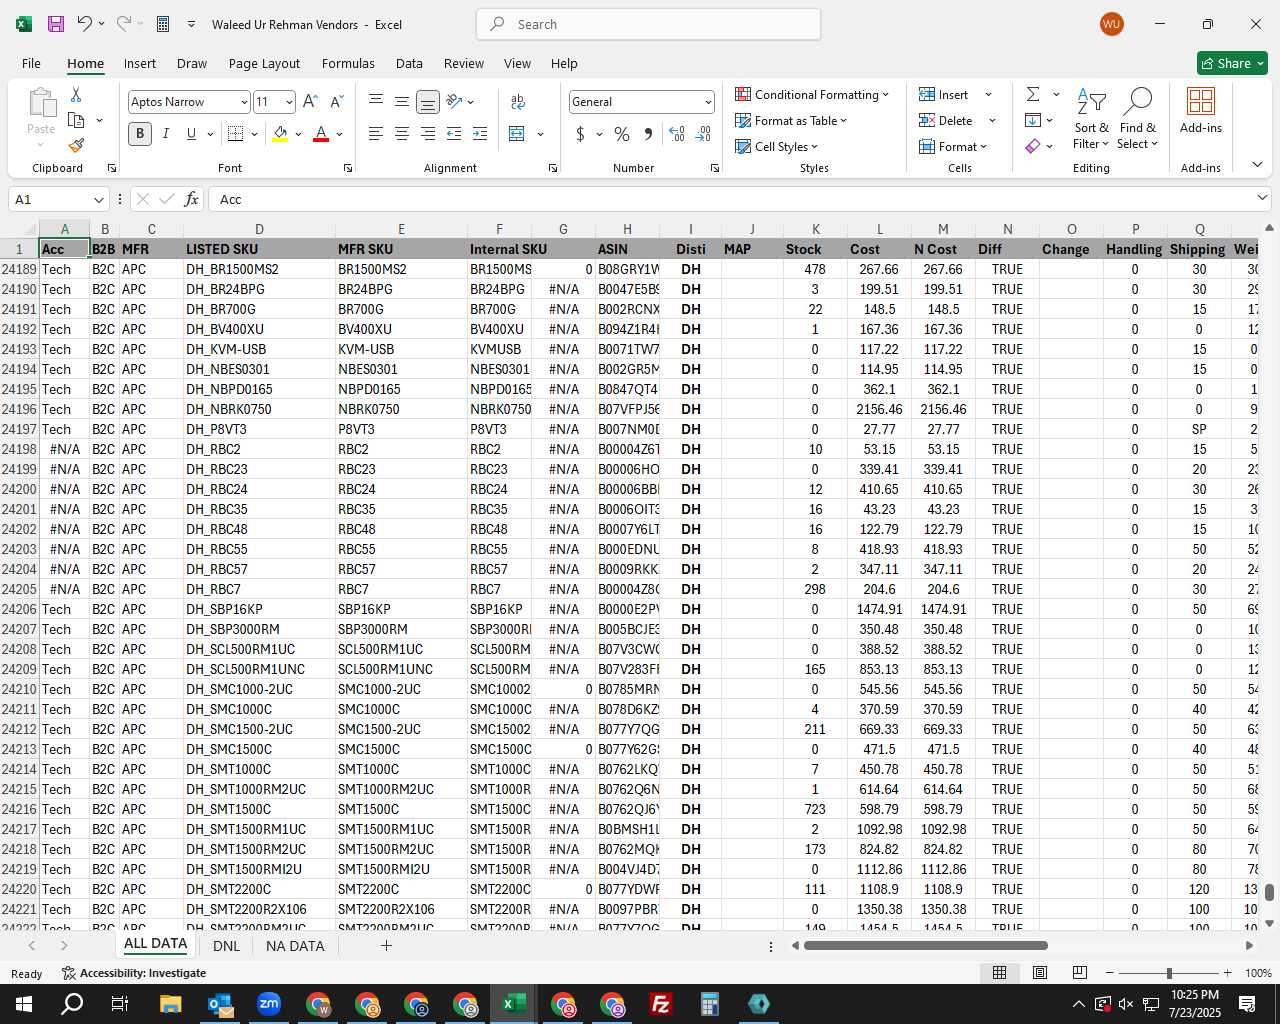Screen dimensions: 1280x1024
Task: Toggle Italic formatting
Action: (166, 134)
